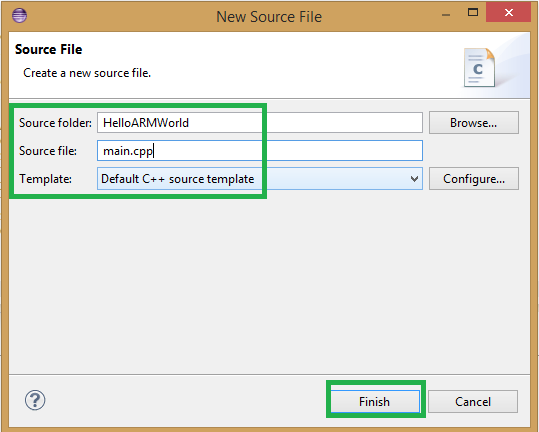
Task: Open help via question mark icon
Action: [35, 400]
